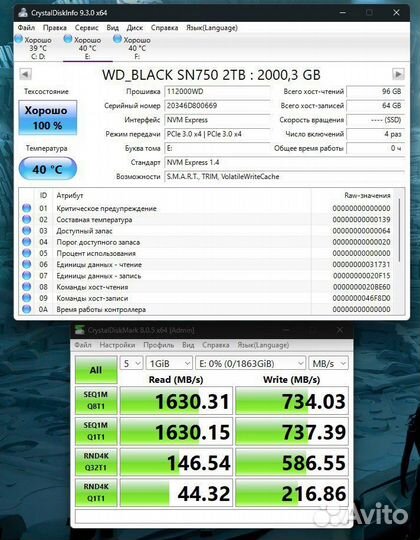Open the Язык(Language) menu in CrystalDiskMark

coord(263,345)
